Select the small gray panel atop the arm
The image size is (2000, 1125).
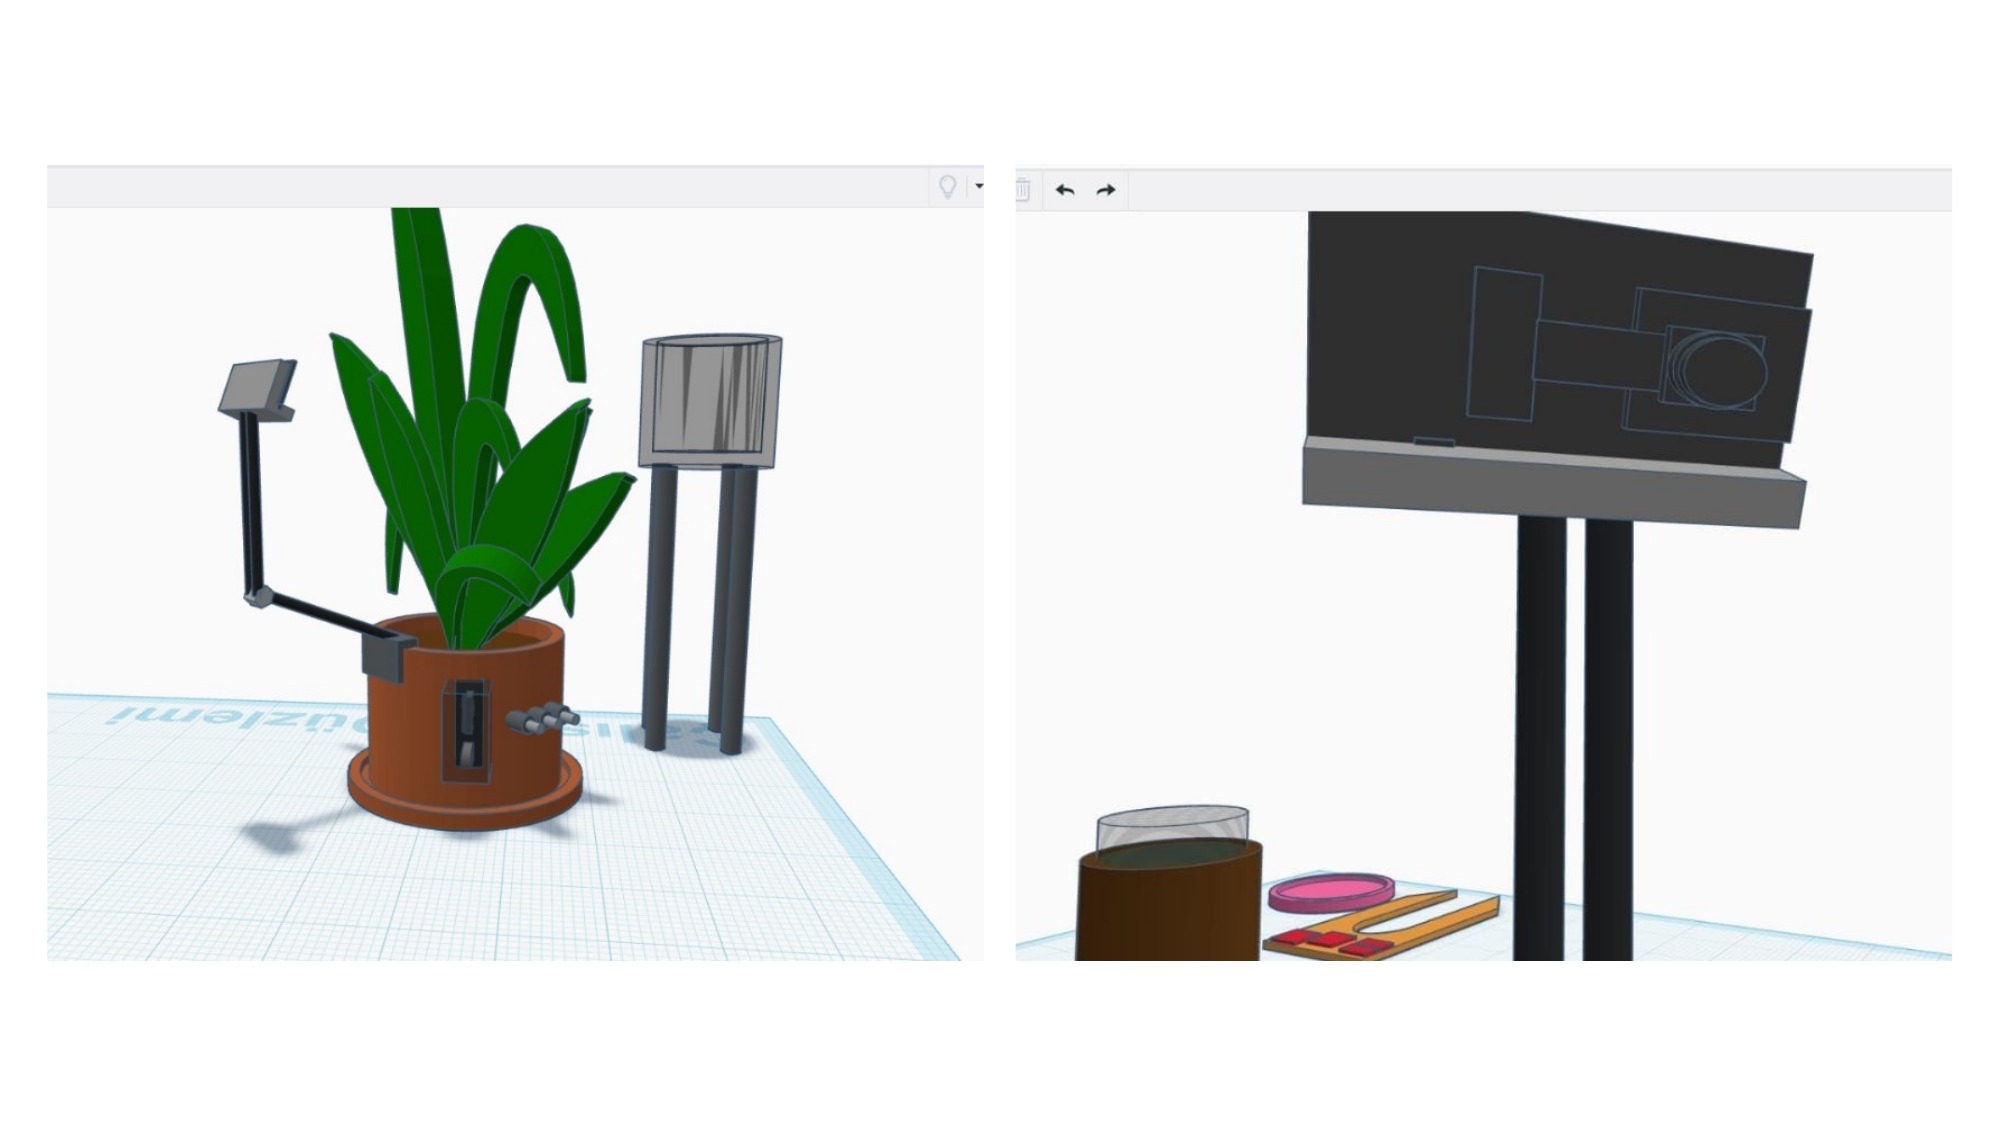(258, 390)
